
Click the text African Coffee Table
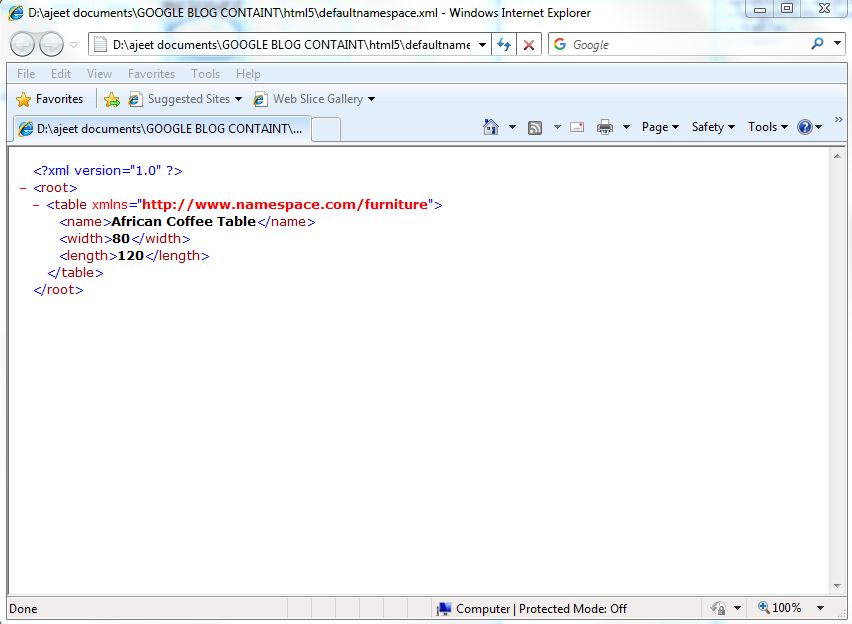click(x=183, y=221)
